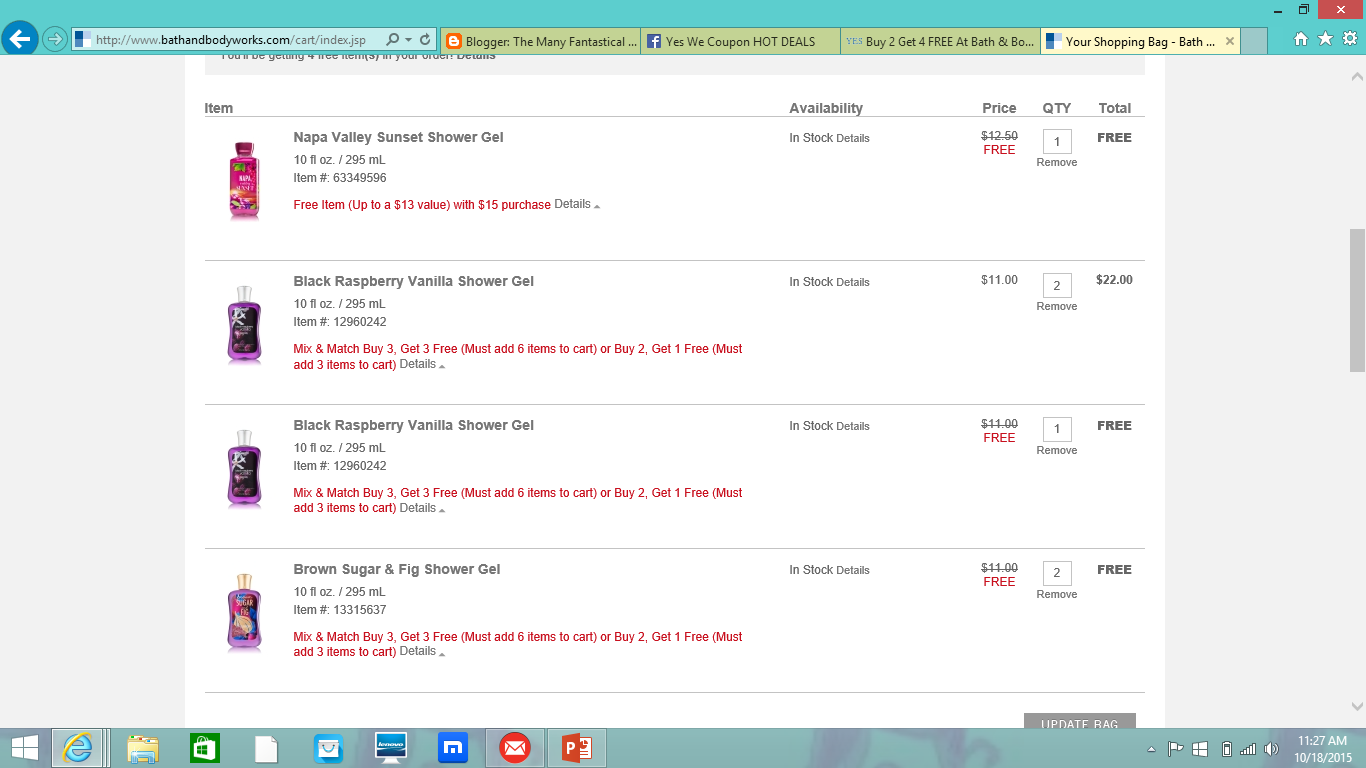
Task: Open Windows Store green taskbar icon
Action: click(x=204, y=748)
